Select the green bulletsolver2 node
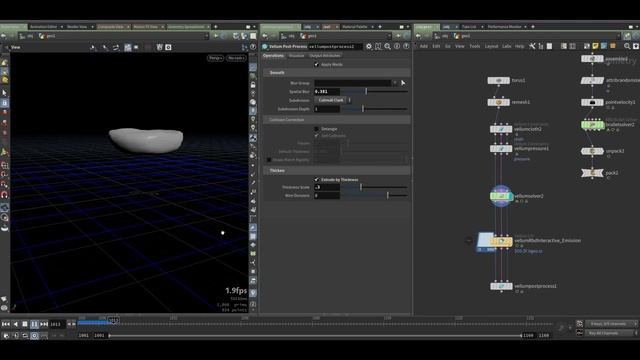 pyautogui.click(x=592, y=124)
